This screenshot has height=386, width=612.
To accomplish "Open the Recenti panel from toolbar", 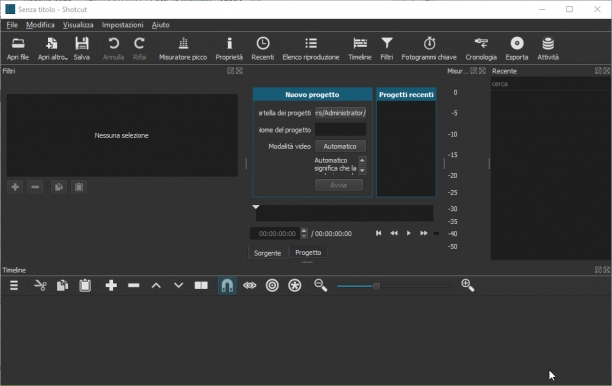I will tap(263, 48).
